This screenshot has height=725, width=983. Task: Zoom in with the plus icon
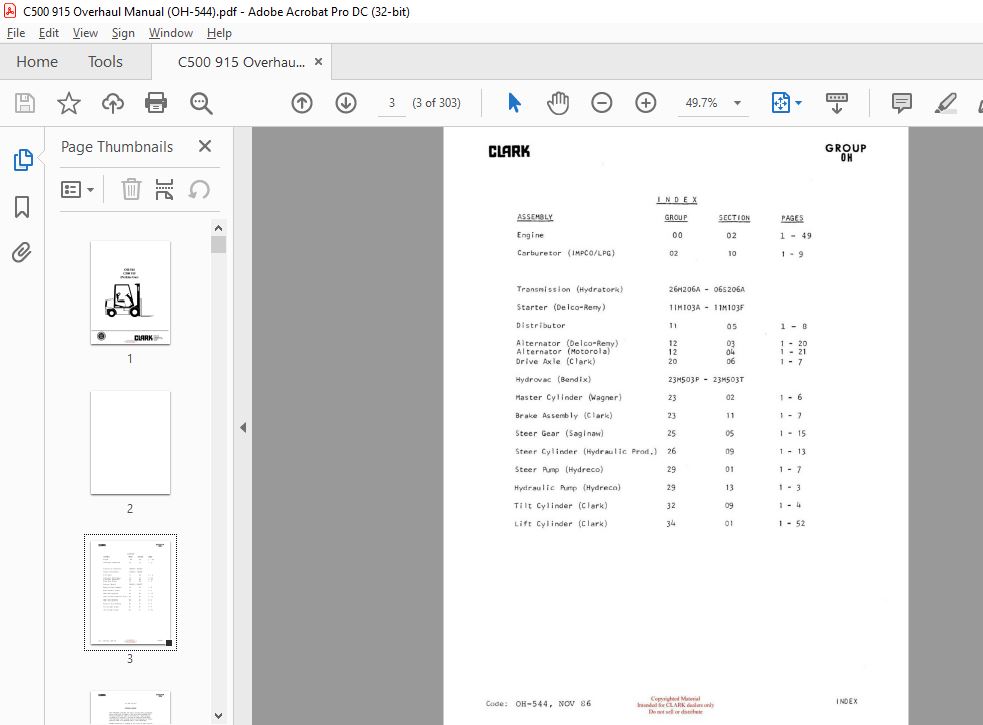645,103
